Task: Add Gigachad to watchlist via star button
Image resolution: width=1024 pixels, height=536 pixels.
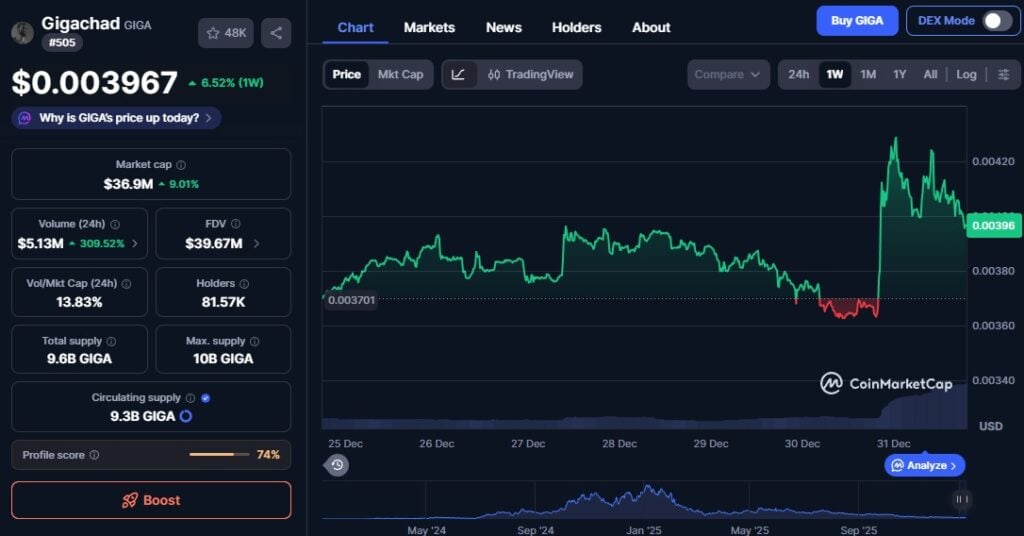Action: [225, 33]
